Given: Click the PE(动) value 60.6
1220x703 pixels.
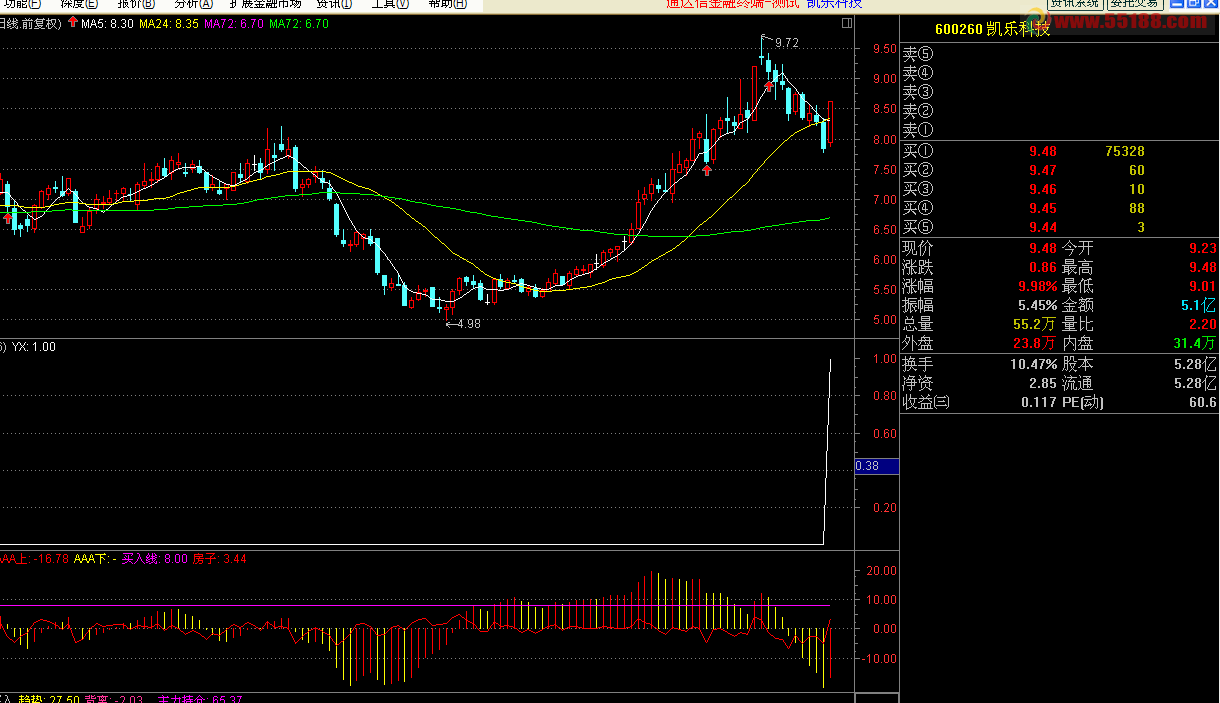Looking at the screenshot, I should 1203,402.
